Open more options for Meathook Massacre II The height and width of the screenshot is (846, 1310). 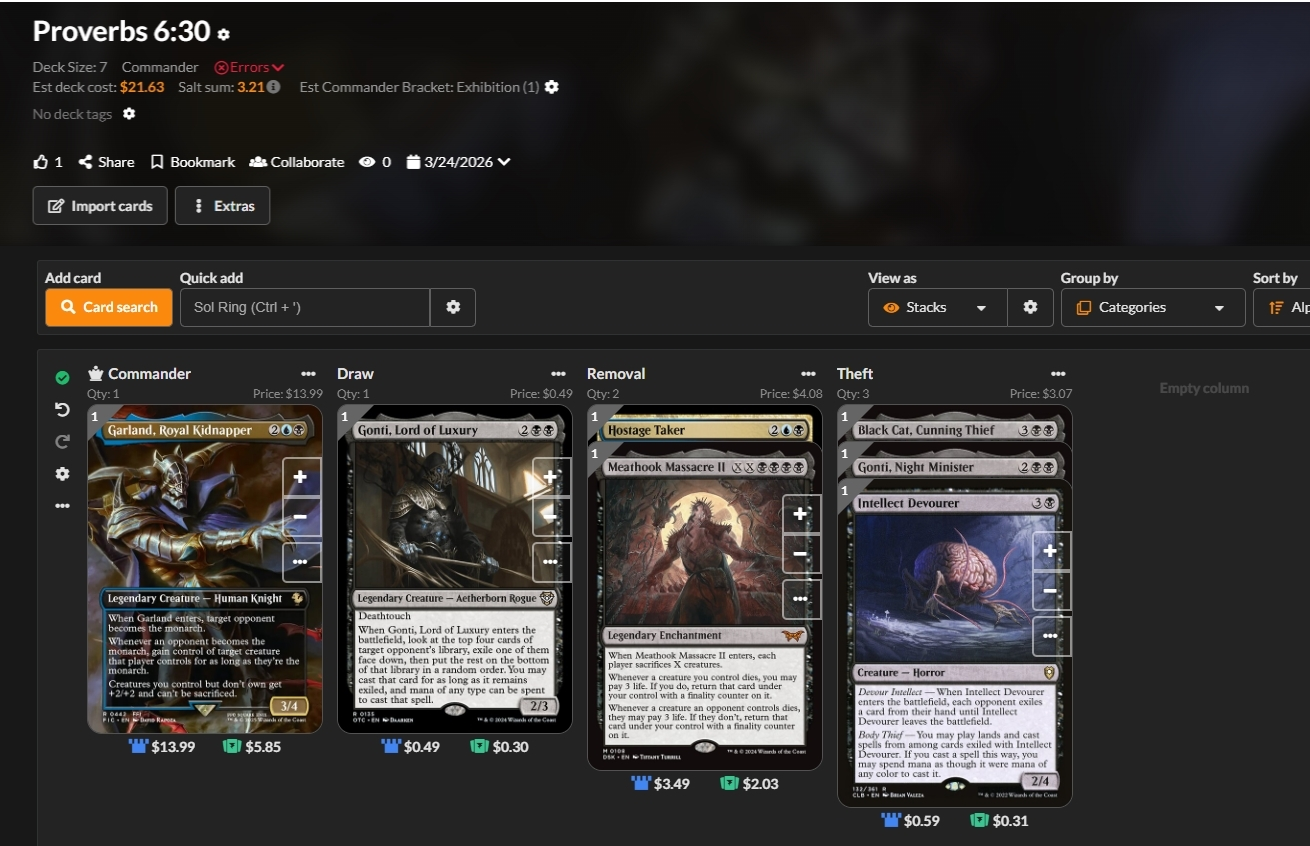coord(801,599)
